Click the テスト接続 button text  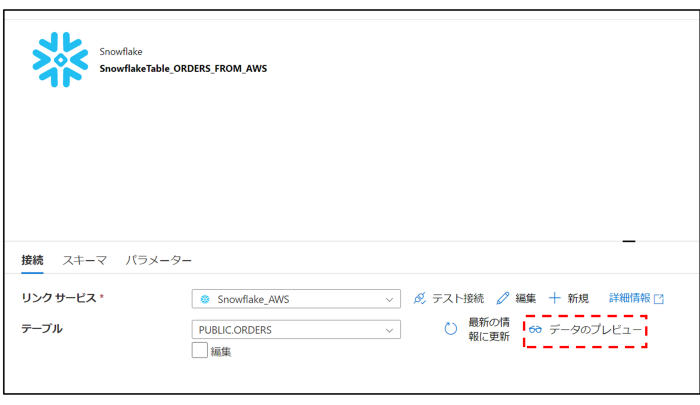pyautogui.click(x=458, y=298)
